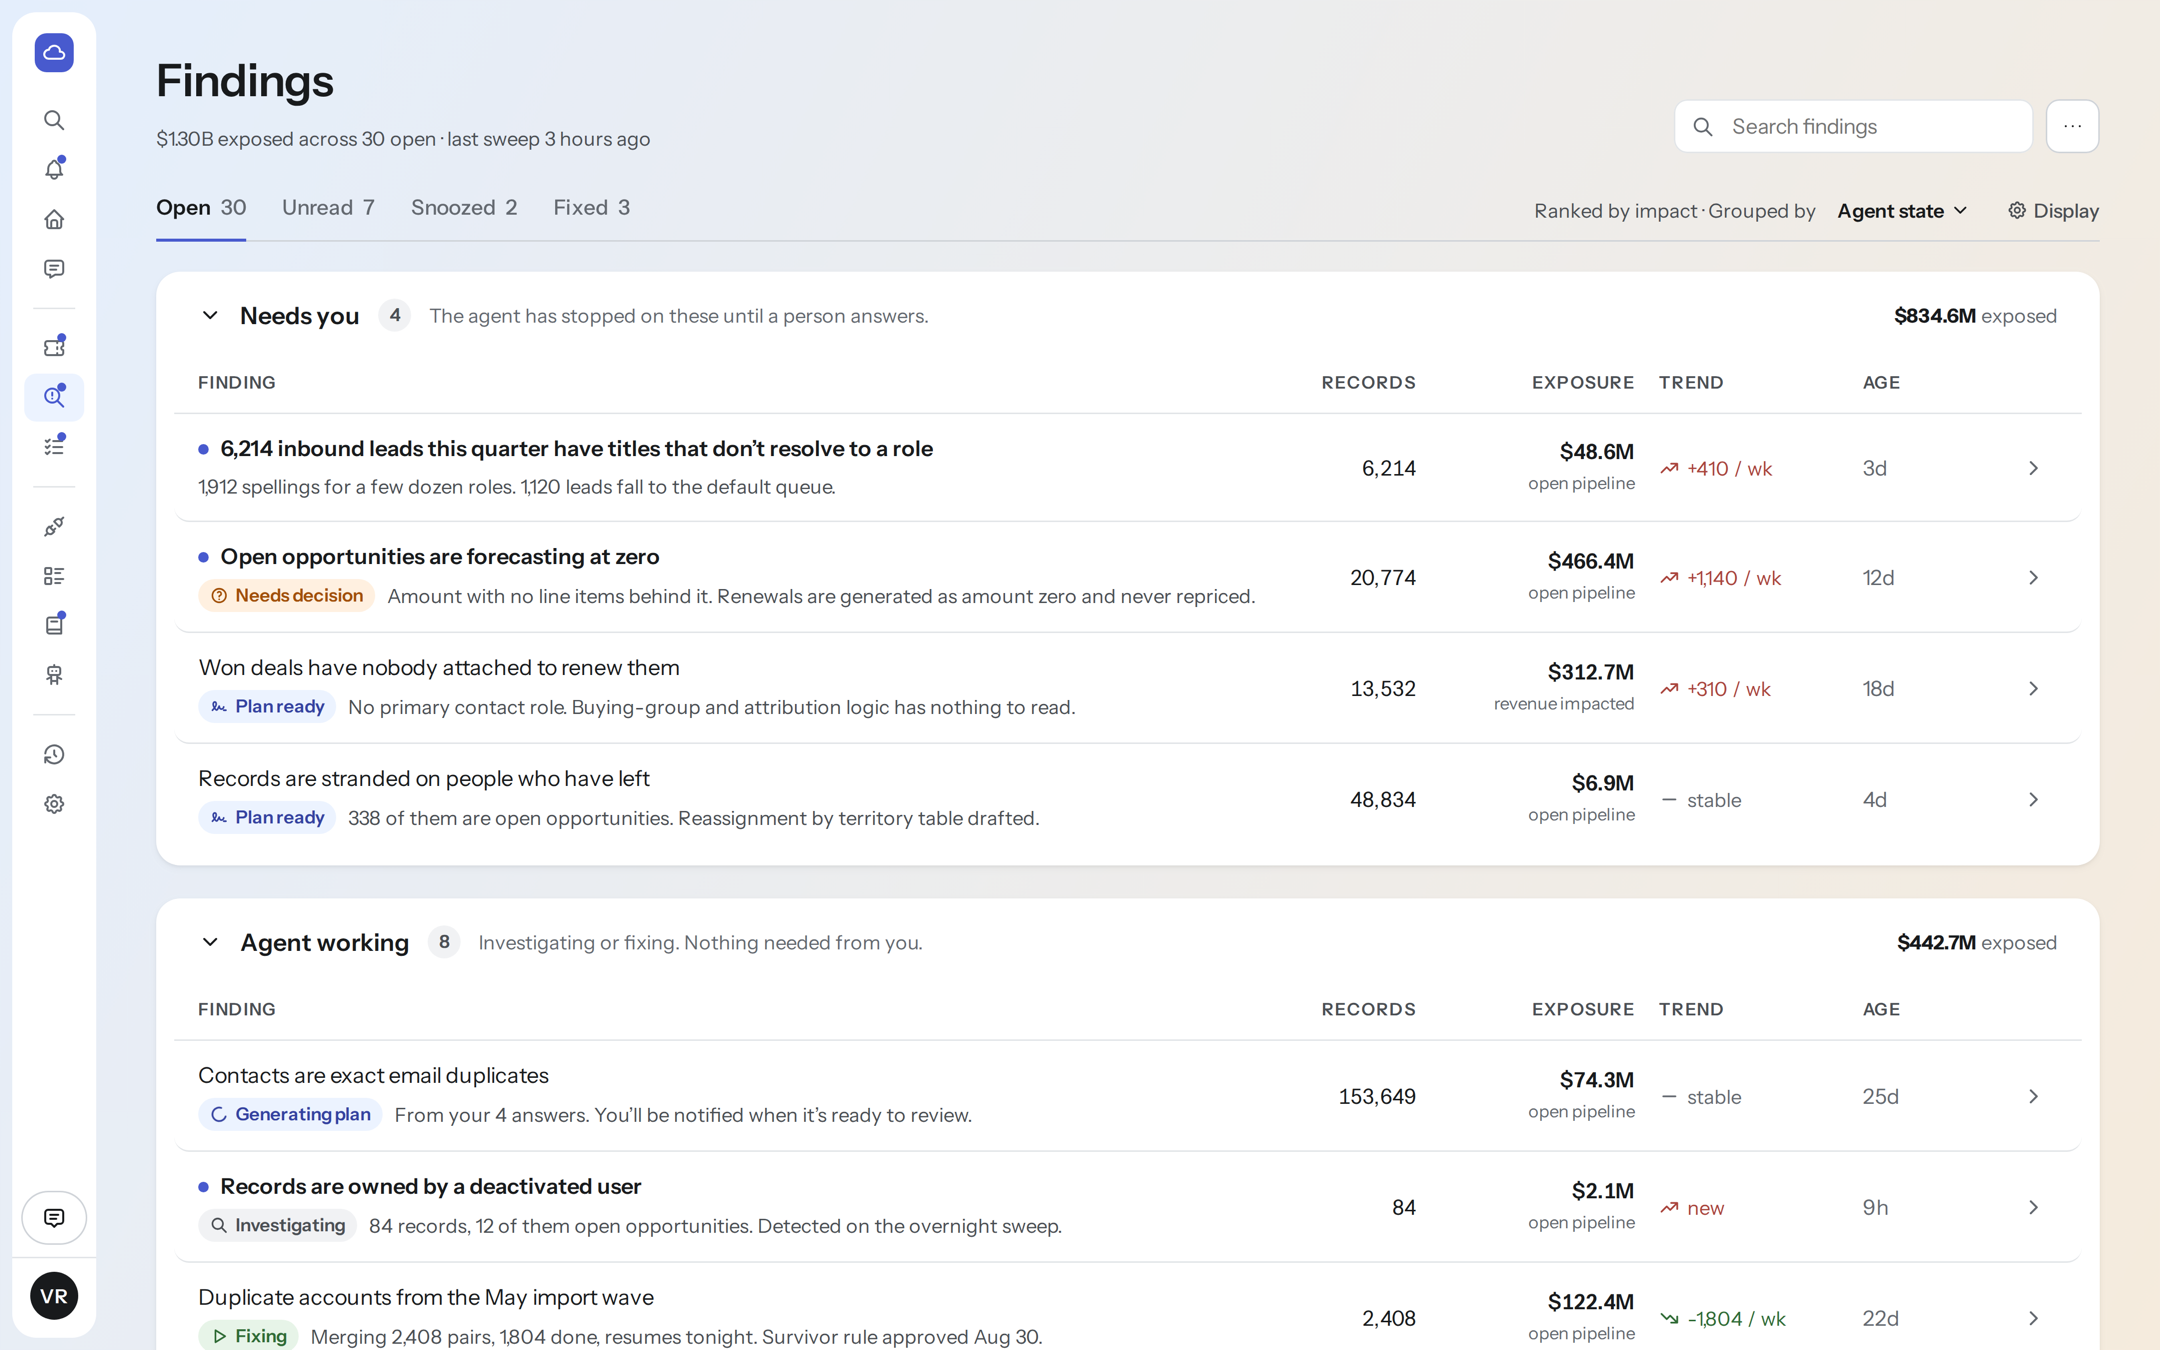Open the more options ellipsis button
The height and width of the screenshot is (1350, 2160).
(2072, 126)
